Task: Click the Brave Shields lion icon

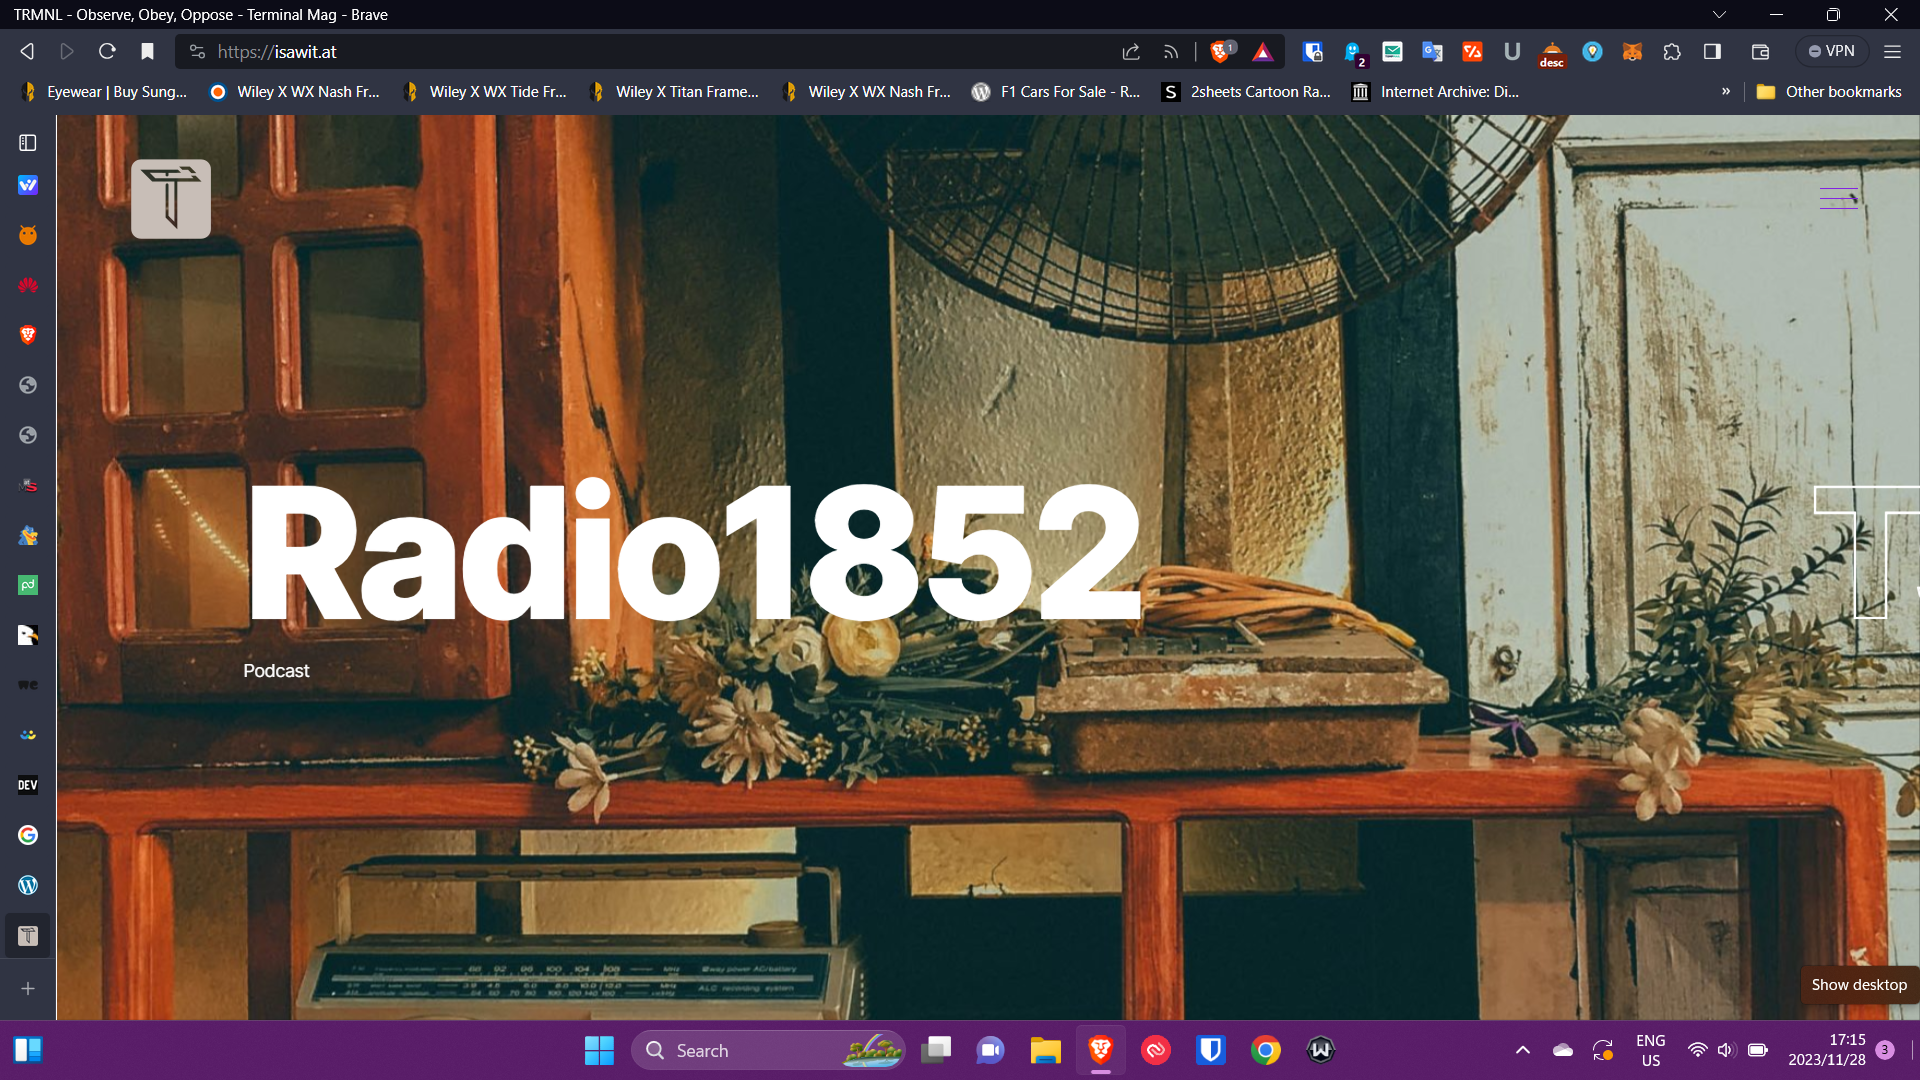Action: [x=1221, y=52]
